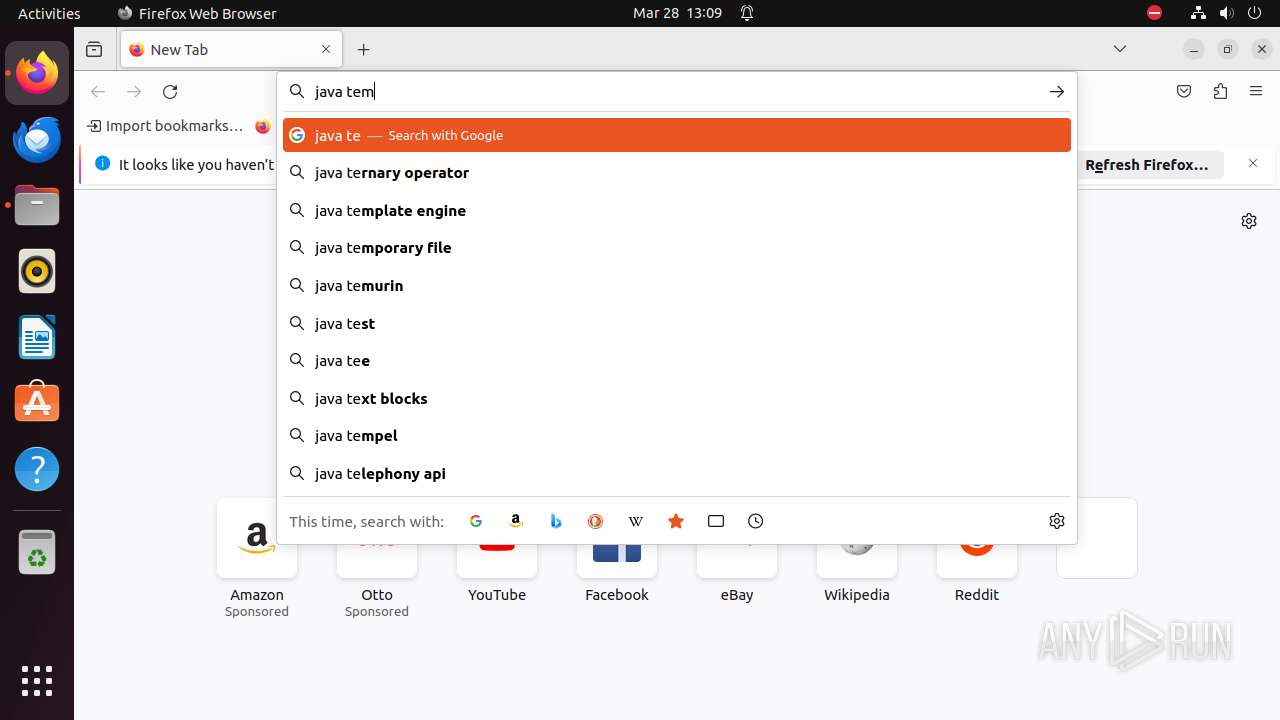
Task: Choose suggestion java text blocks
Action: coord(677,399)
